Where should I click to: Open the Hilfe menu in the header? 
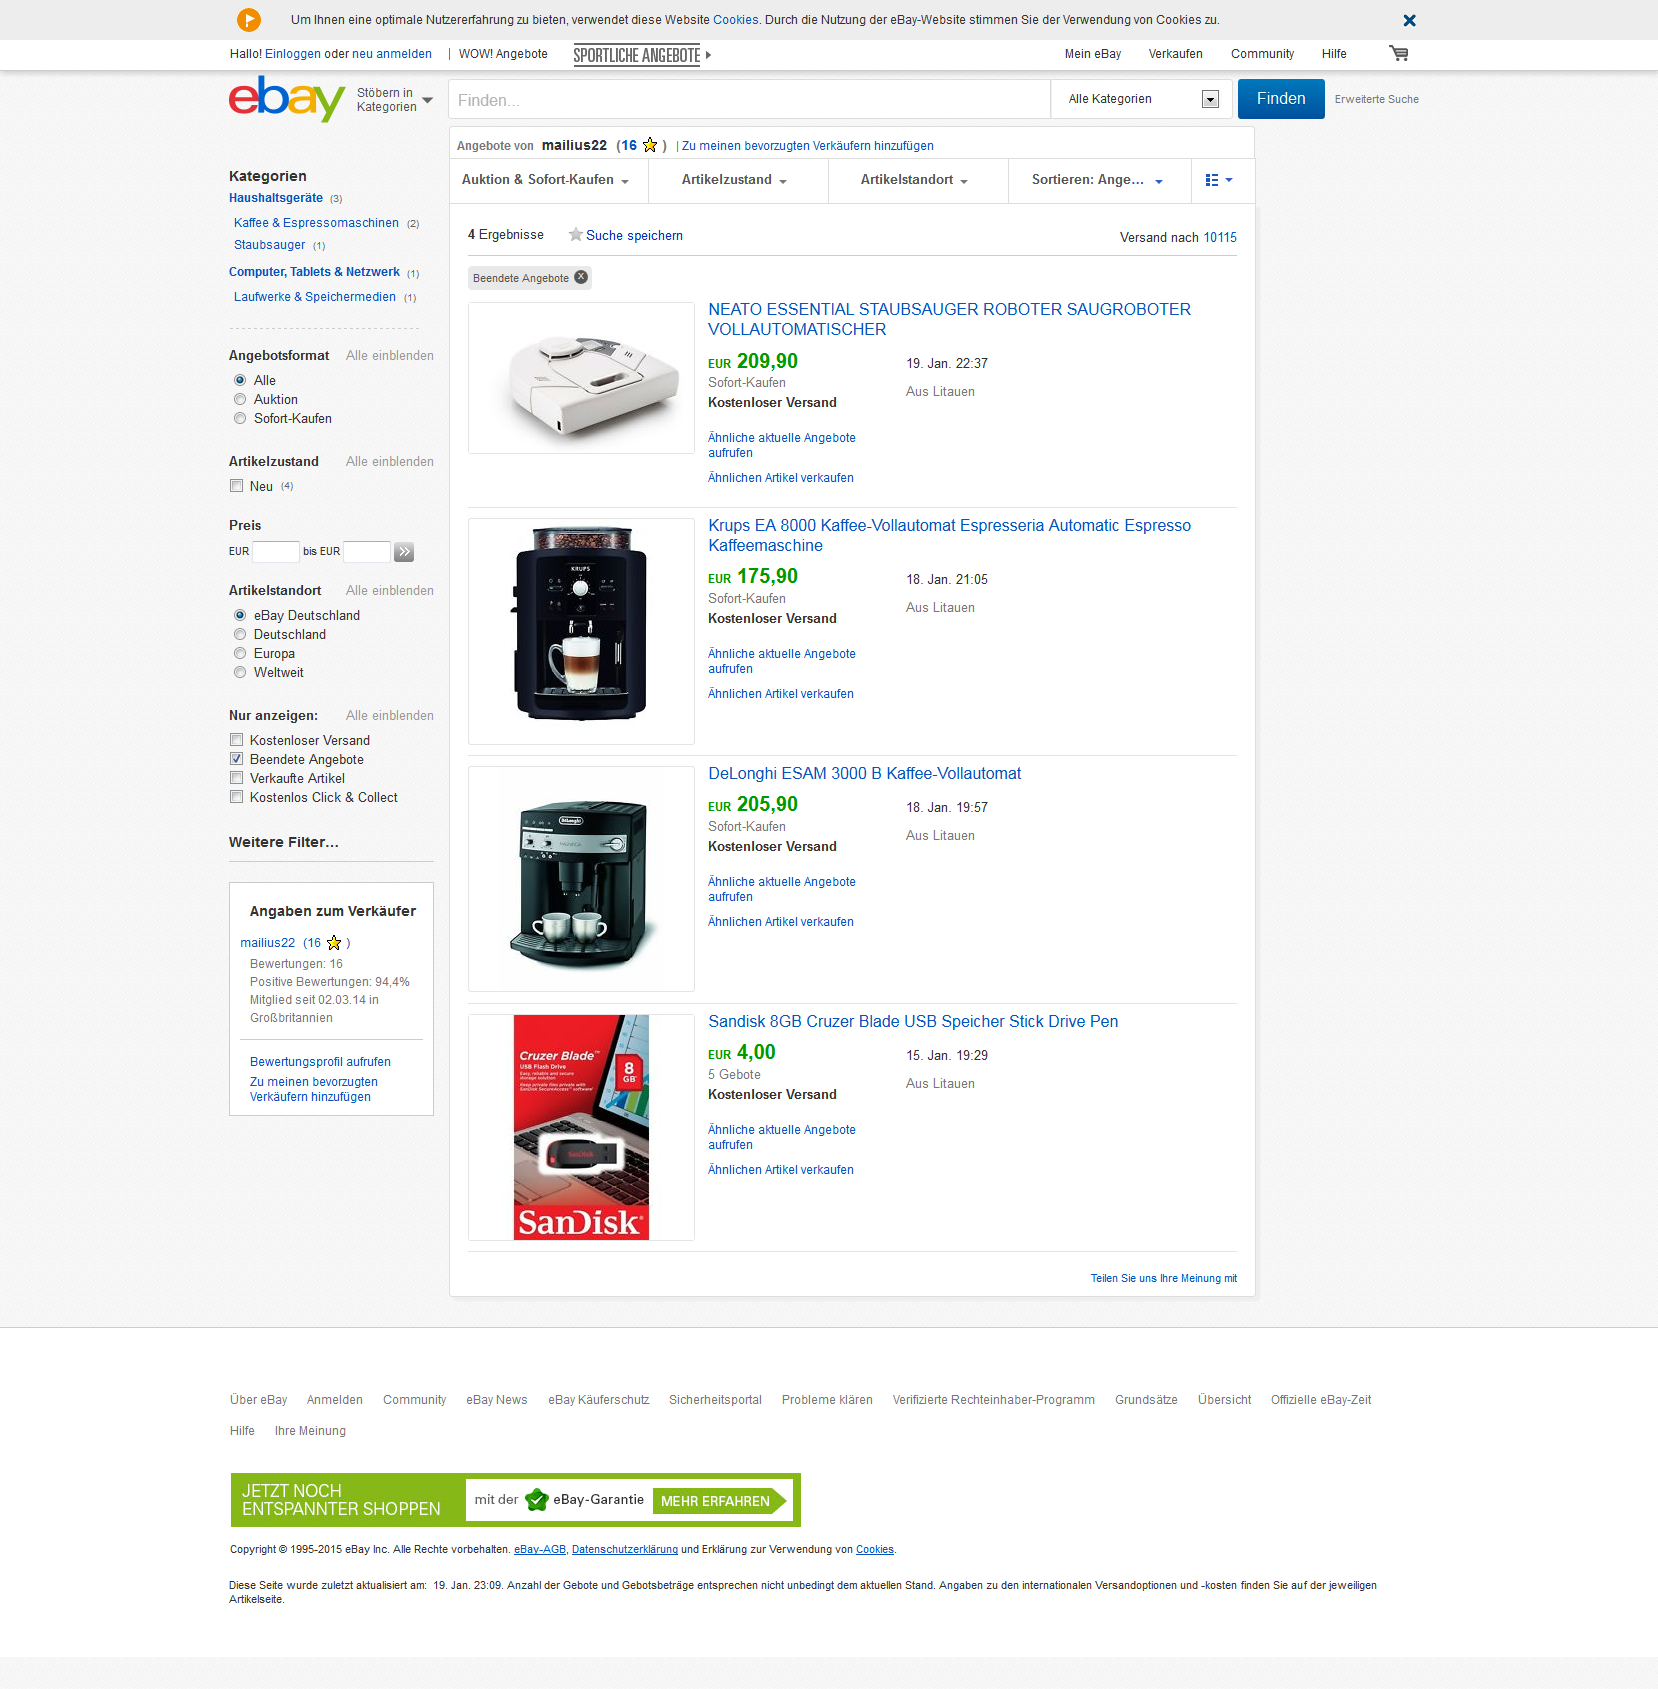(x=1334, y=54)
